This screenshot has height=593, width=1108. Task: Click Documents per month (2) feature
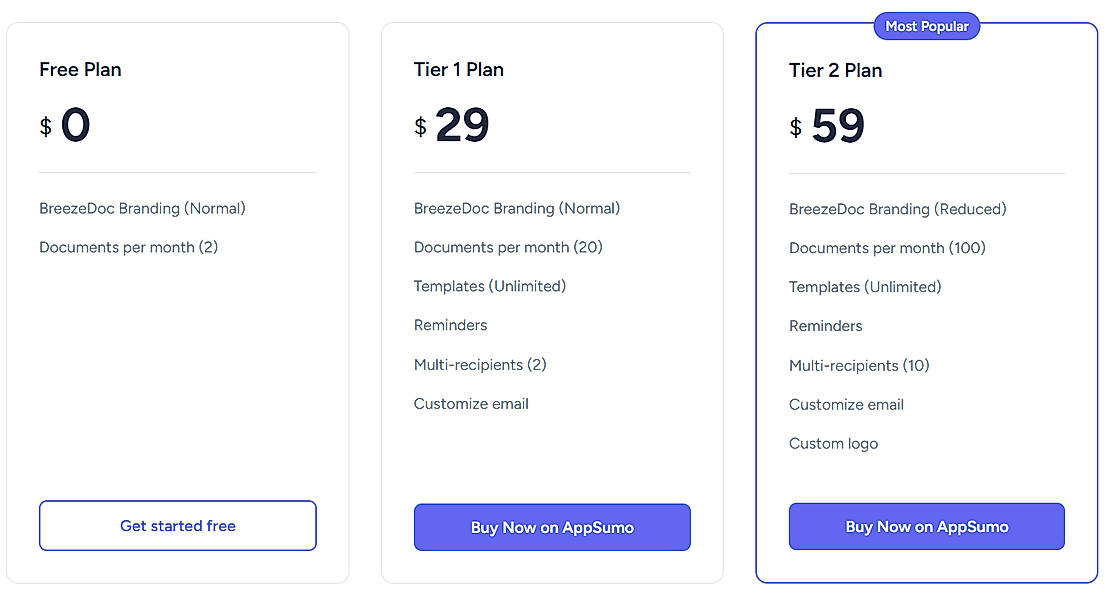(x=128, y=247)
